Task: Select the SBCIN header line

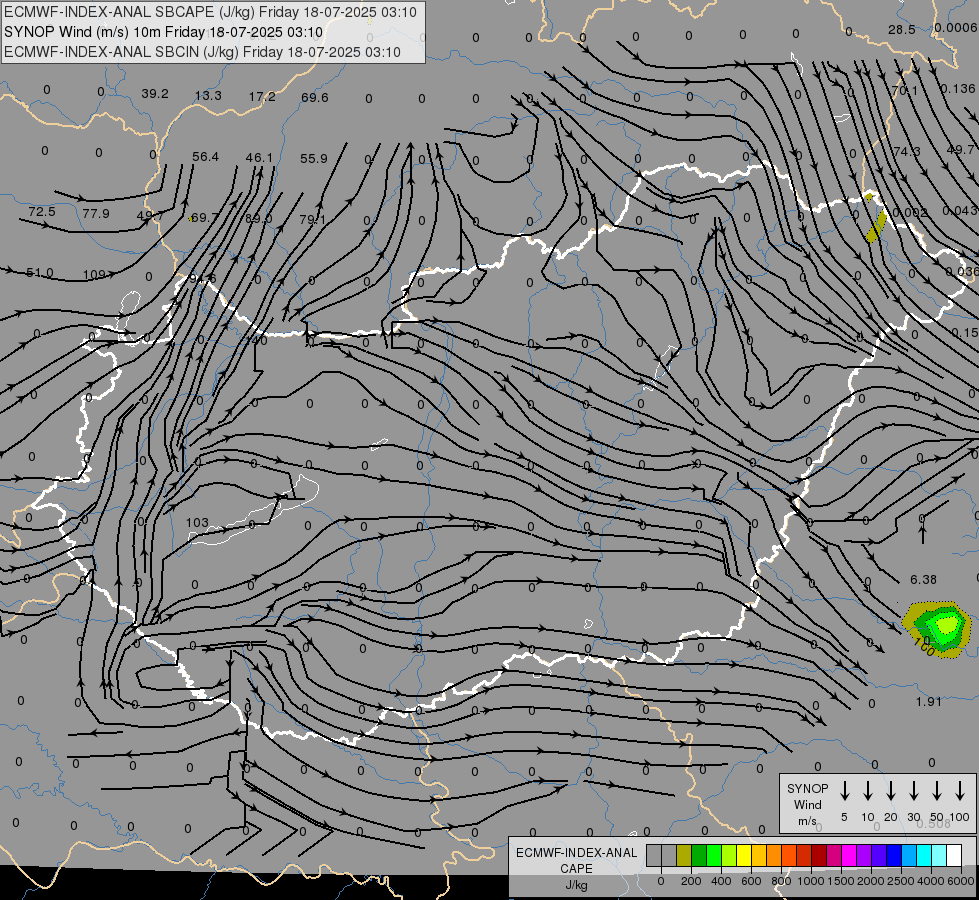Action: click(202, 52)
